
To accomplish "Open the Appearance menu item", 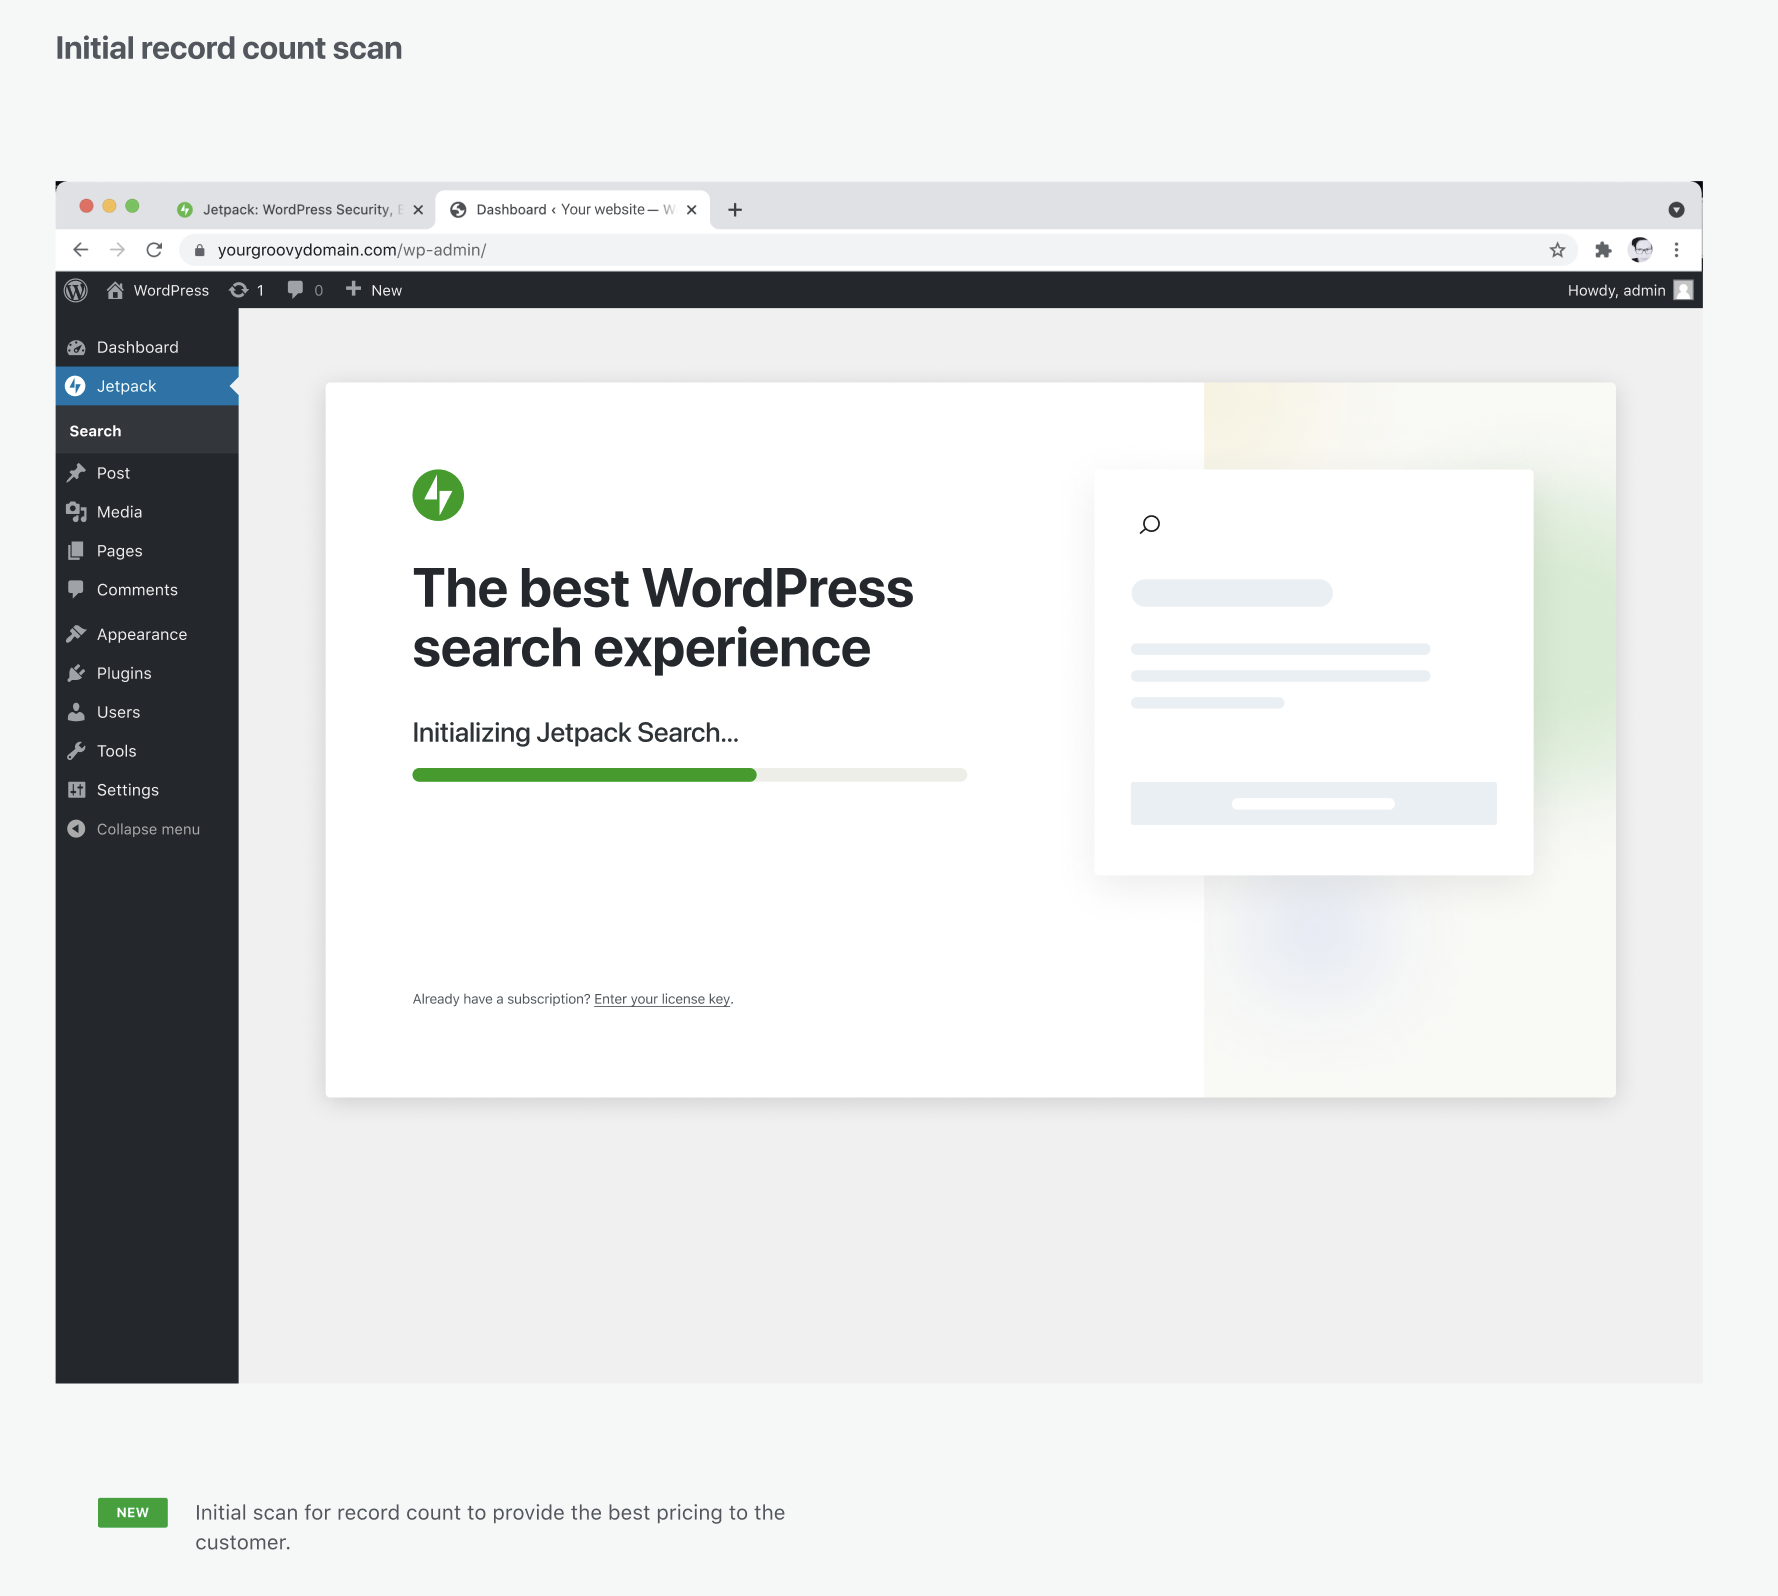I will click(147, 634).
